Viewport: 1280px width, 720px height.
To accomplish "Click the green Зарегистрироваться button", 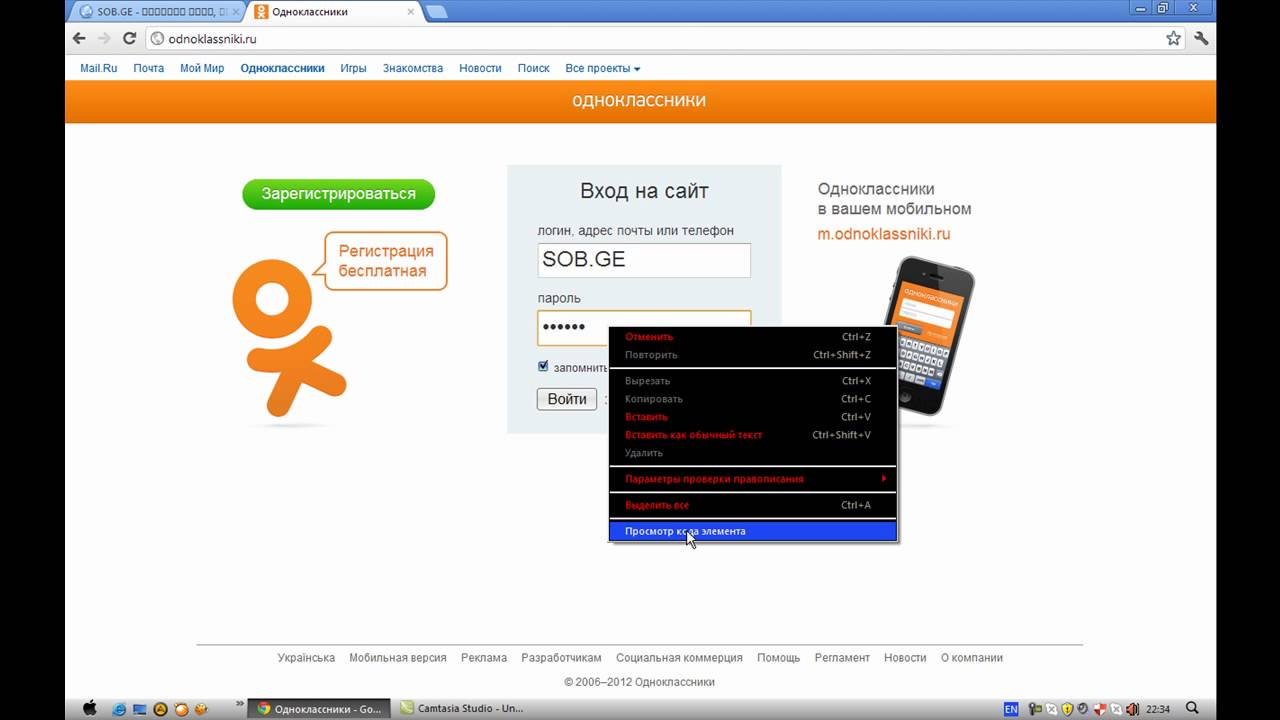I will click(x=338, y=194).
